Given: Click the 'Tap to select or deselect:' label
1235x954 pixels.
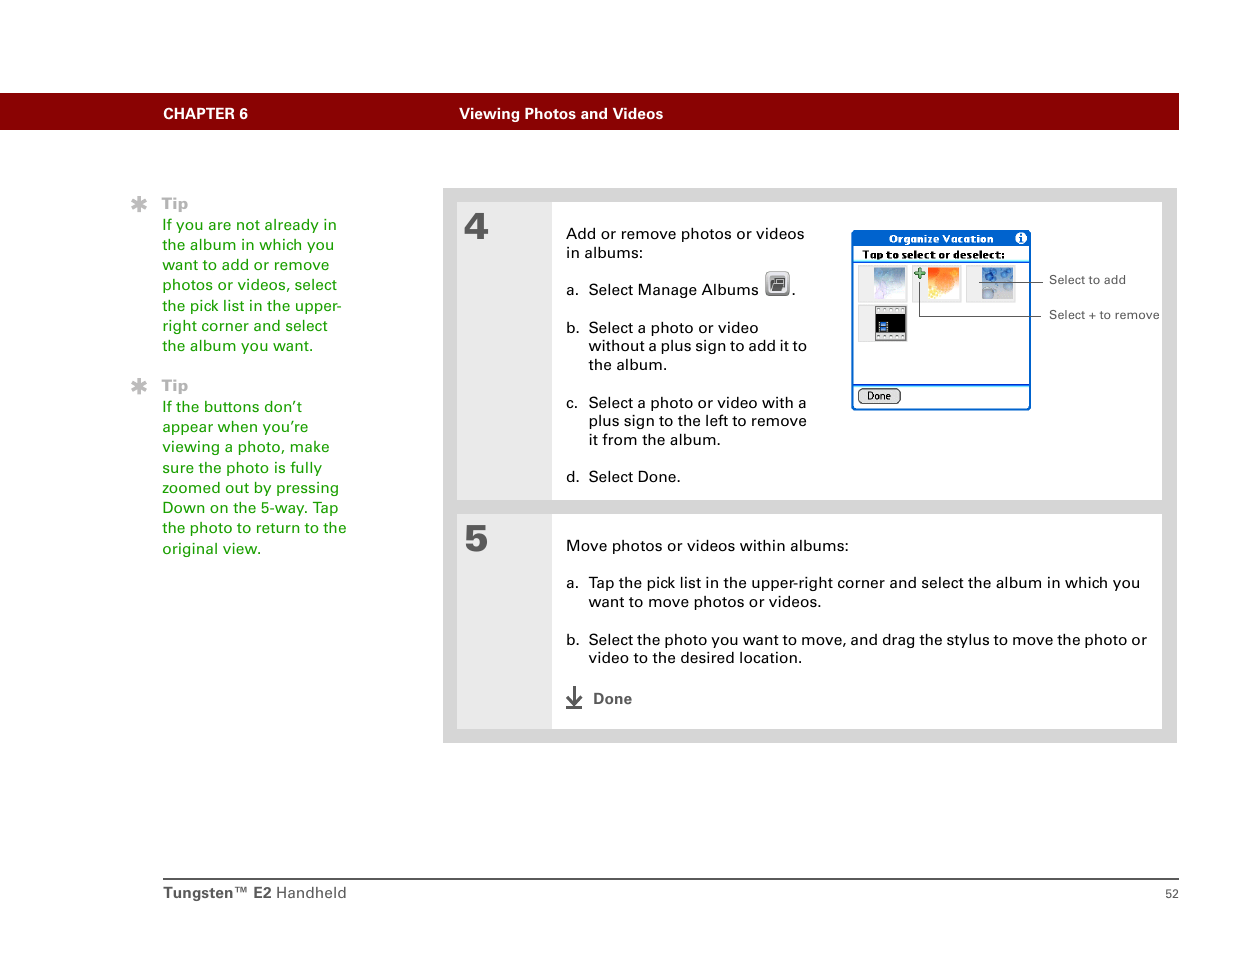Looking at the screenshot, I should [x=933, y=255].
